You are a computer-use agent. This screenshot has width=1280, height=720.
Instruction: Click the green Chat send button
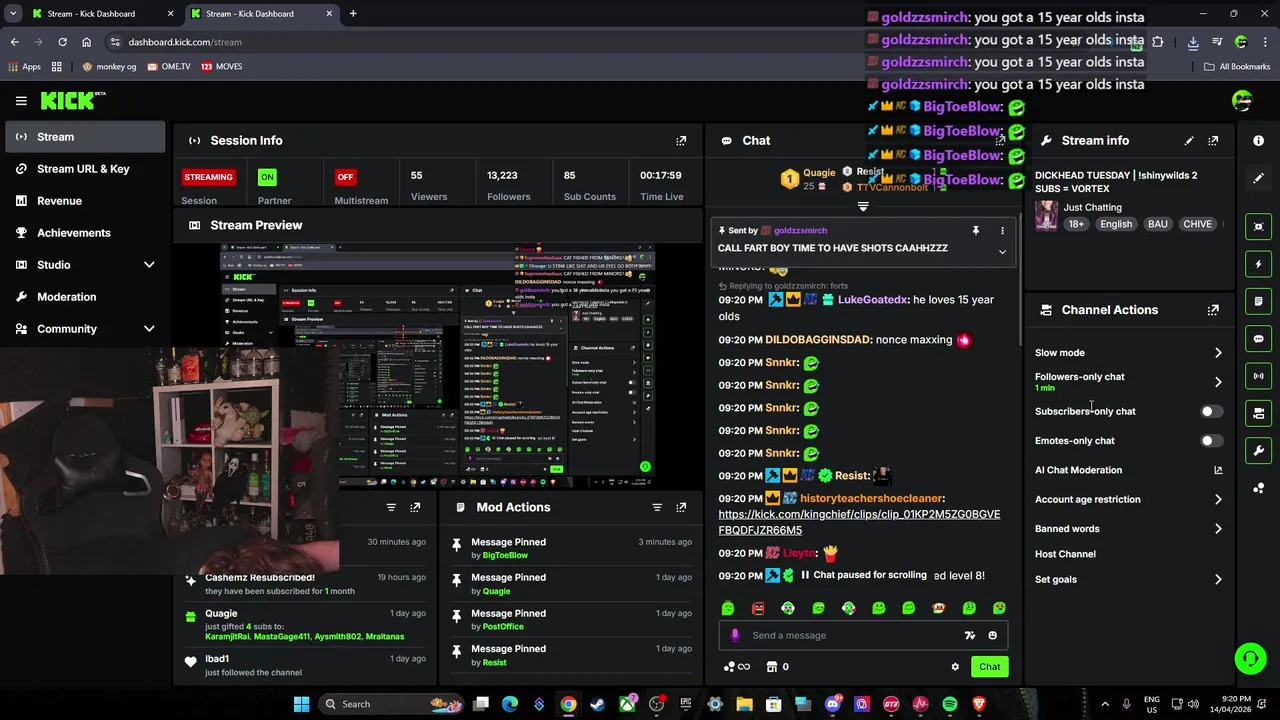pos(989,667)
